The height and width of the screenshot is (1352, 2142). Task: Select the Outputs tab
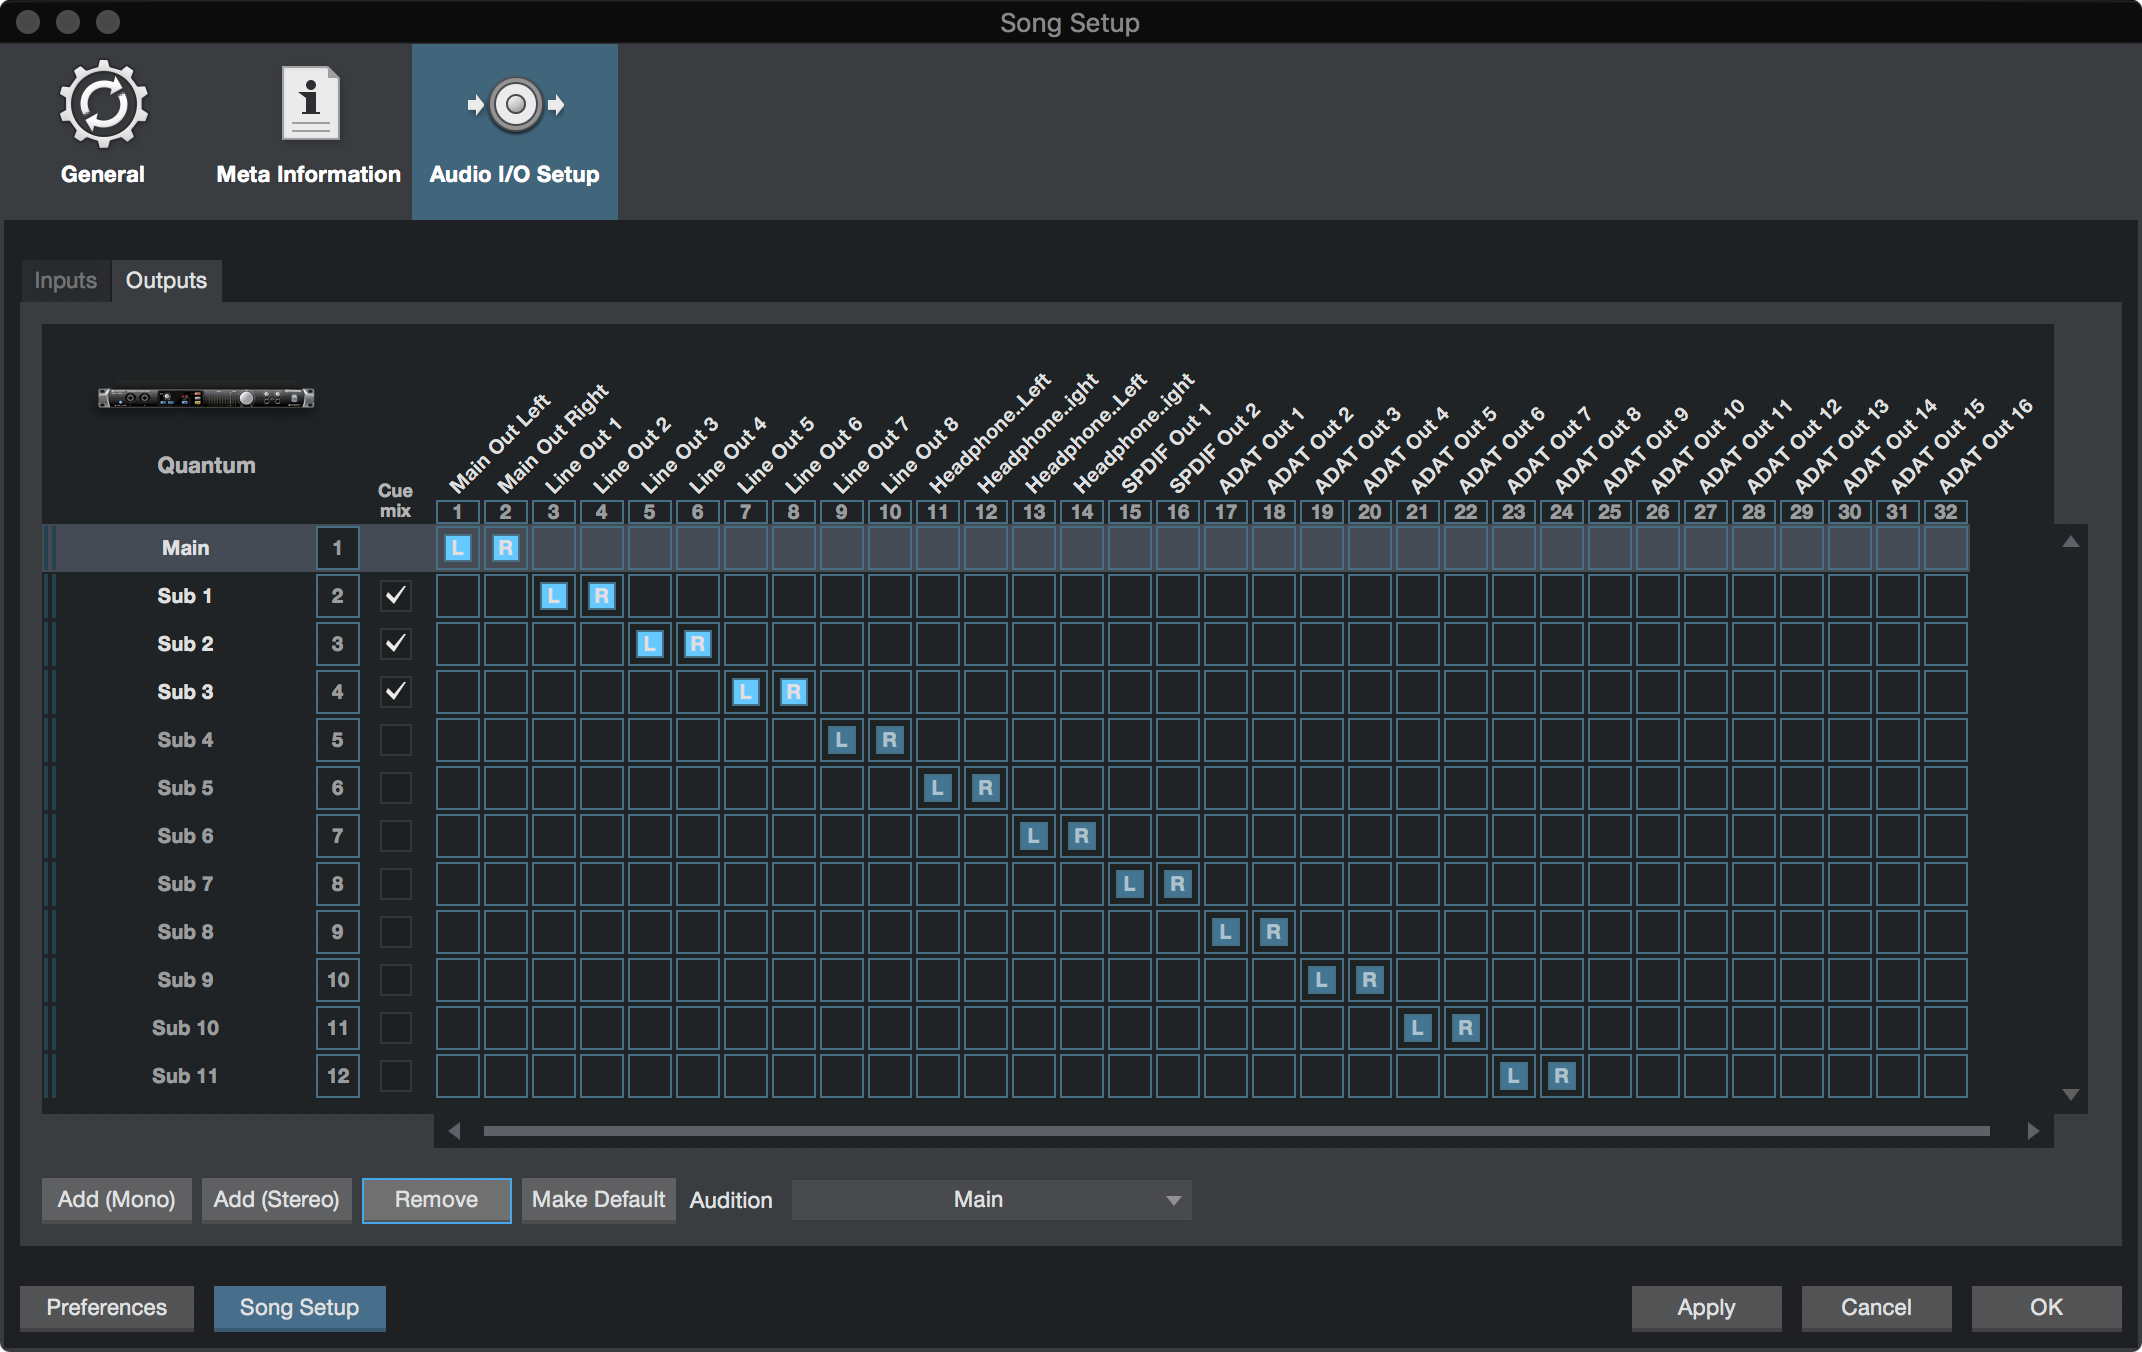[166, 281]
